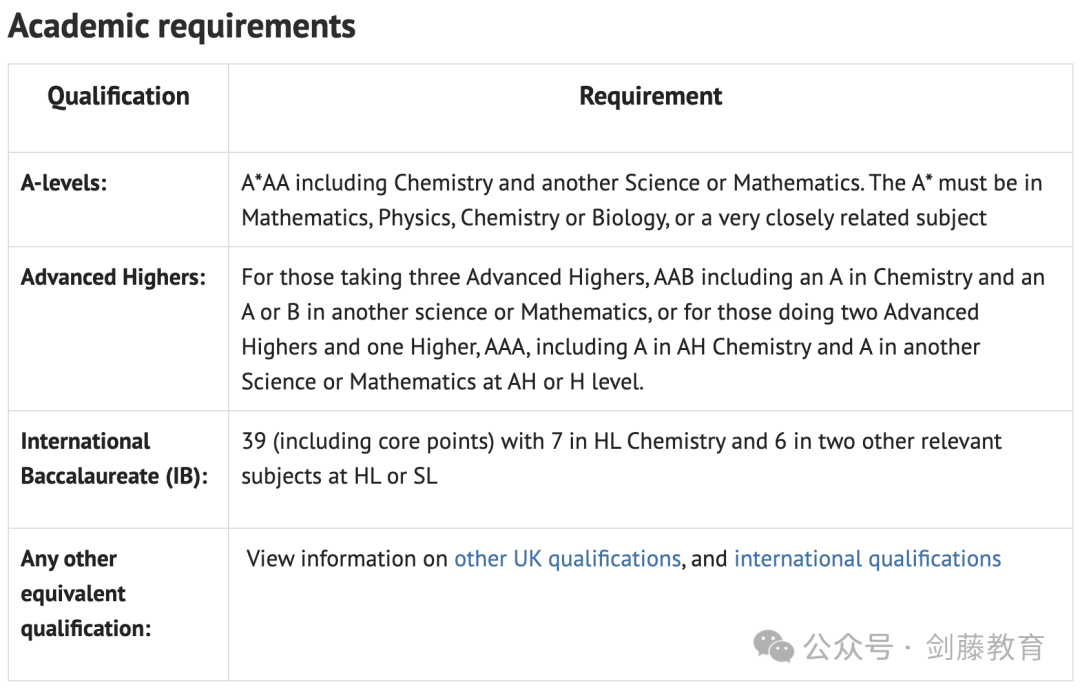Click the Mathematics, Physics, Chemistry or Biology line

[614, 218]
